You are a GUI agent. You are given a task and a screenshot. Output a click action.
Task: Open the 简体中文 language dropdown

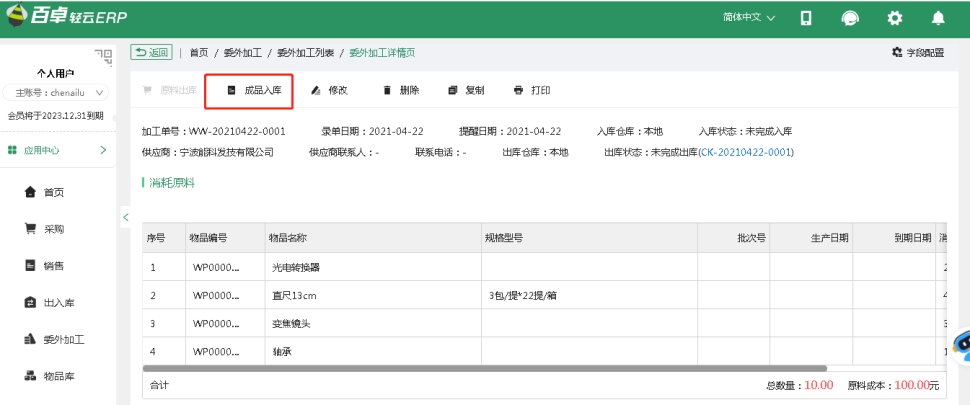click(x=748, y=18)
